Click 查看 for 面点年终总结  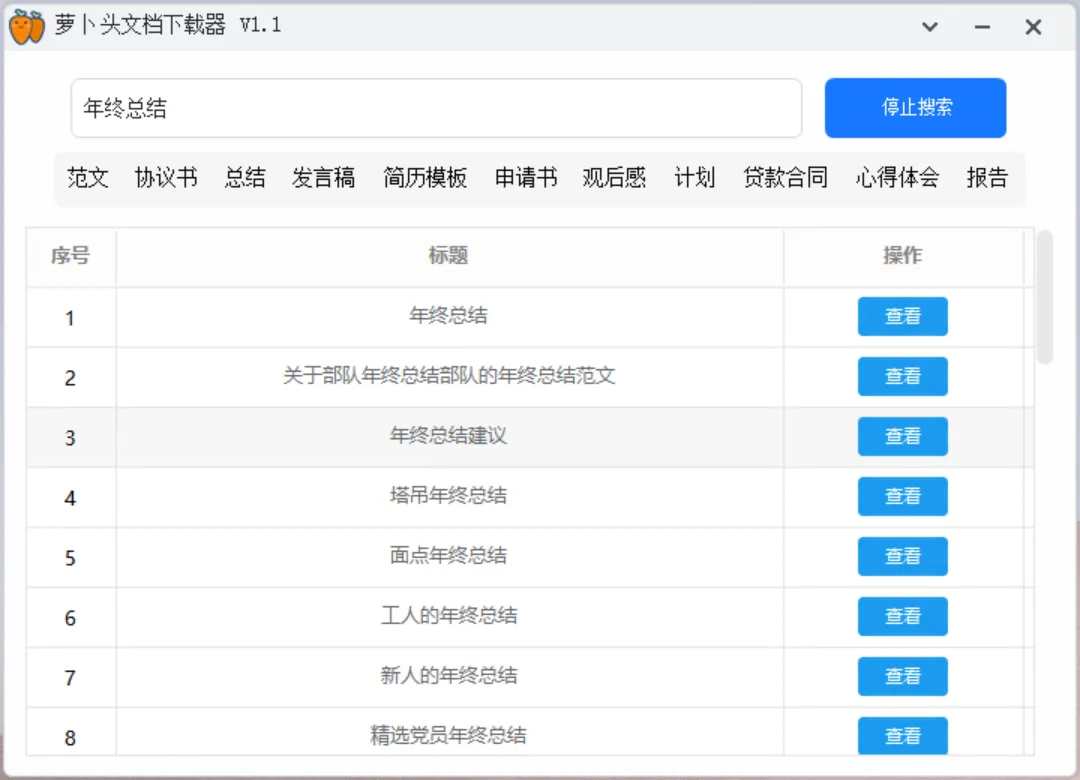point(902,556)
